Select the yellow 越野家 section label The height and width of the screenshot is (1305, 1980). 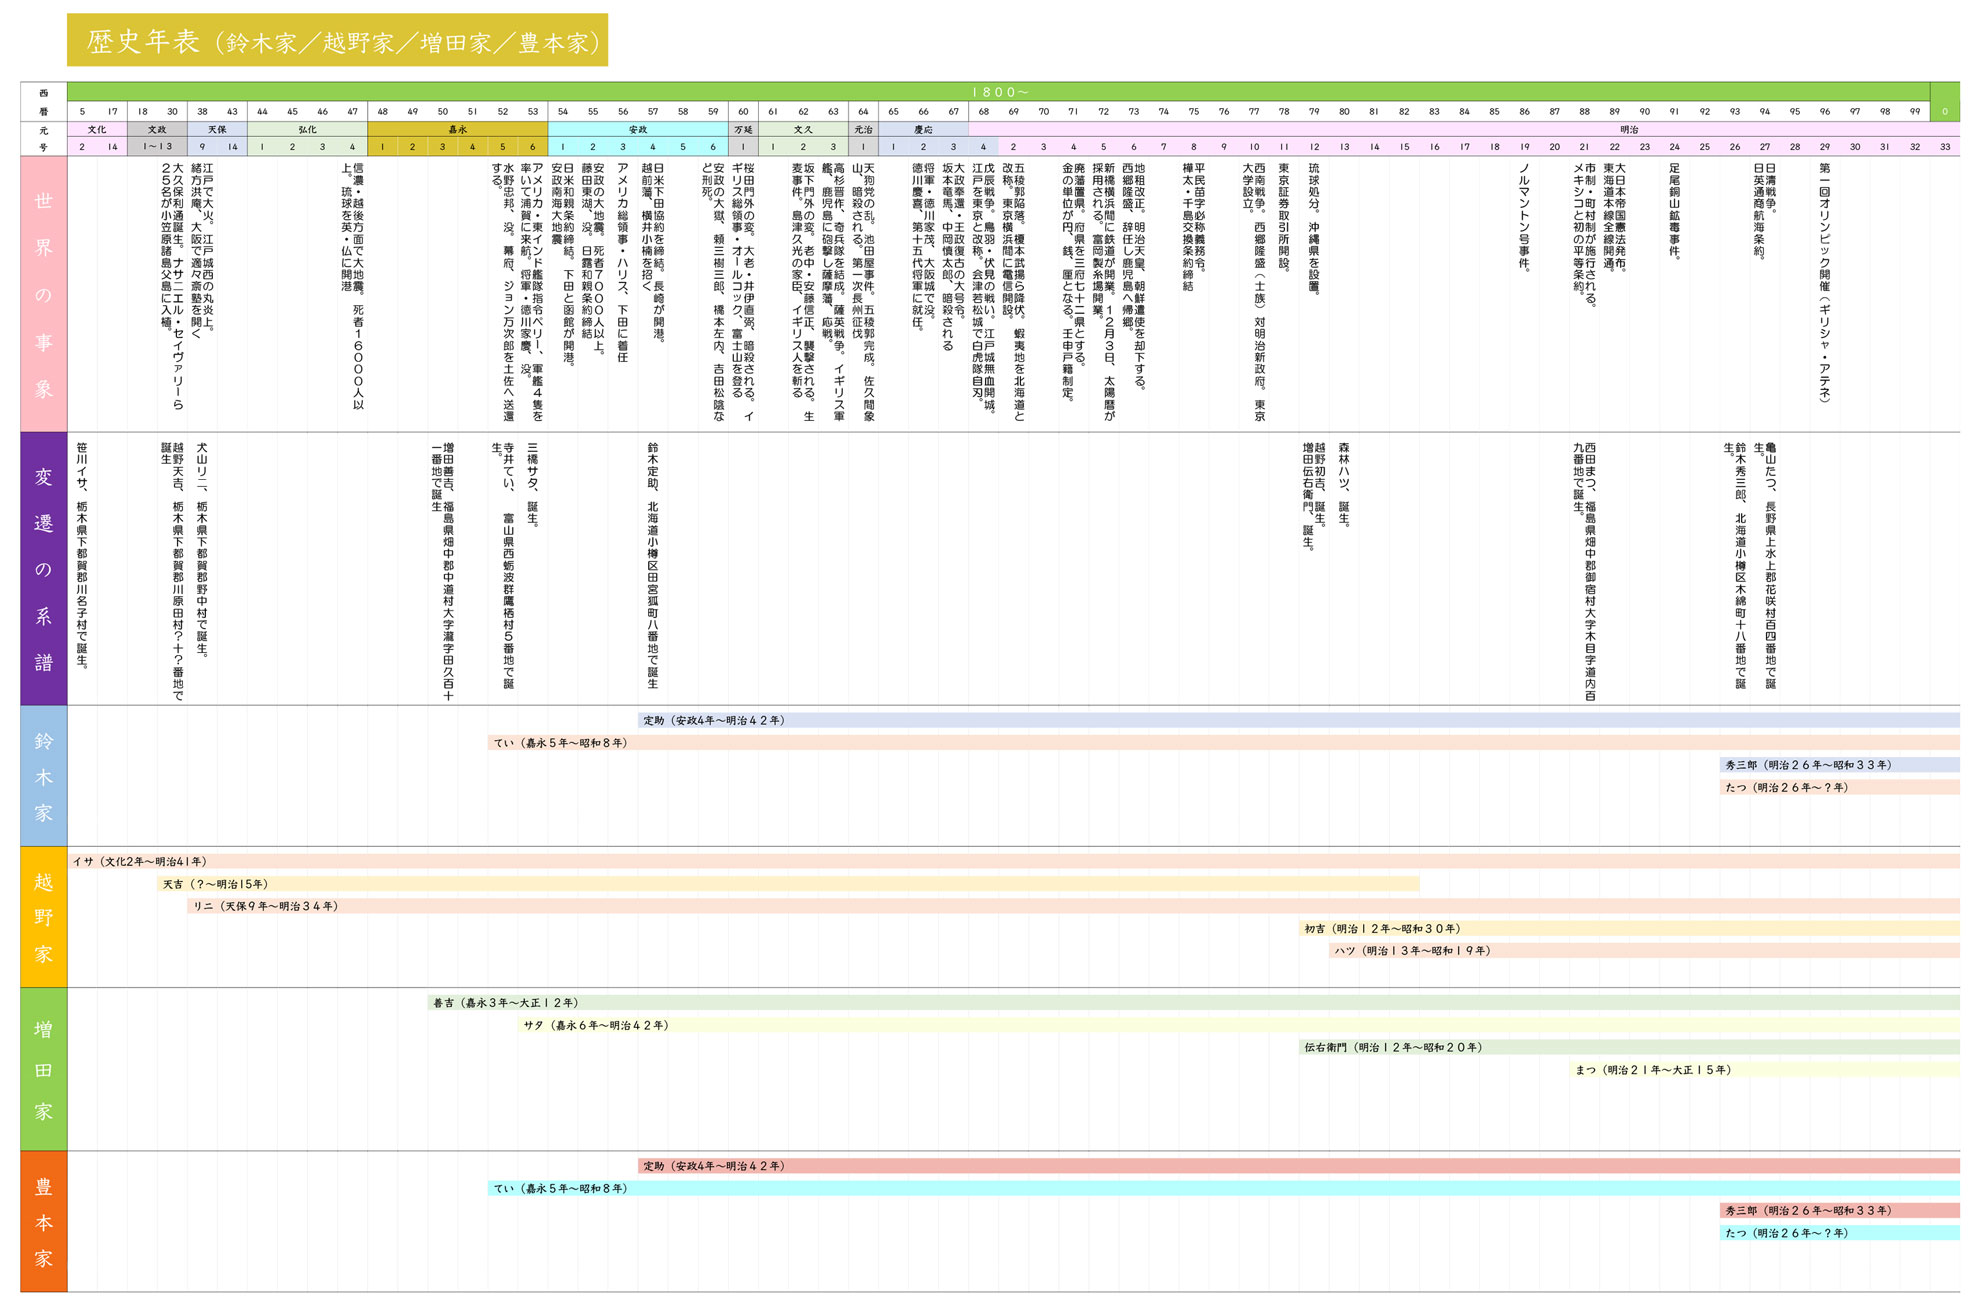pos(43,917)
